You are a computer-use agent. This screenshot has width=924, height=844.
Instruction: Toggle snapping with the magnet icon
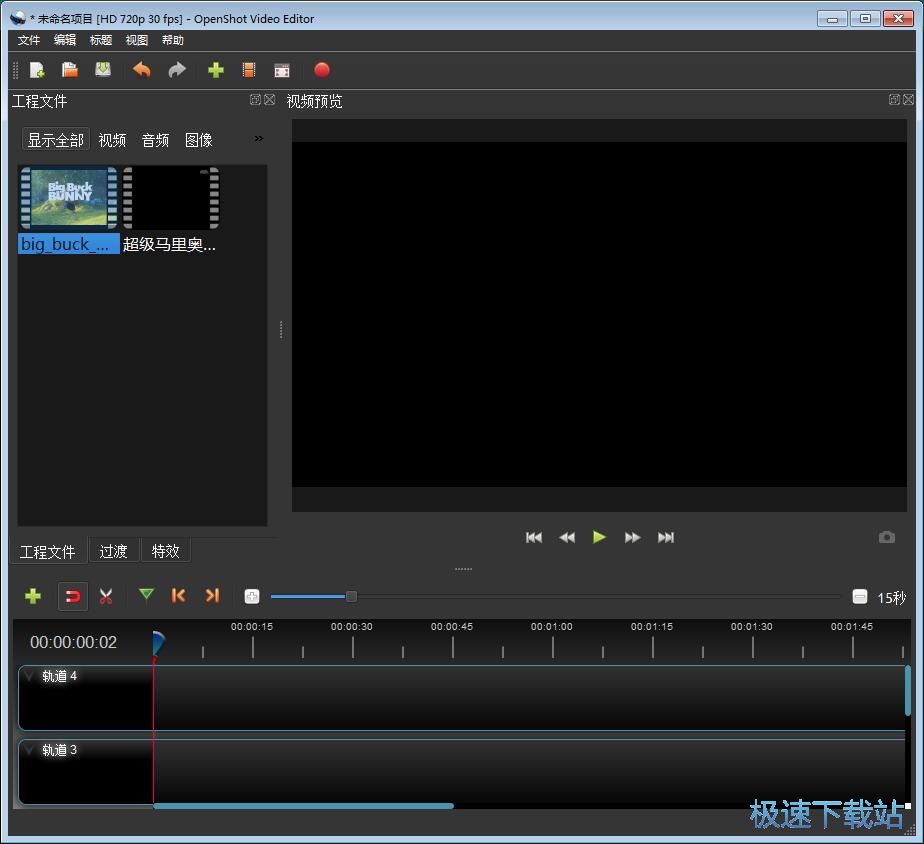pos(72,596)
